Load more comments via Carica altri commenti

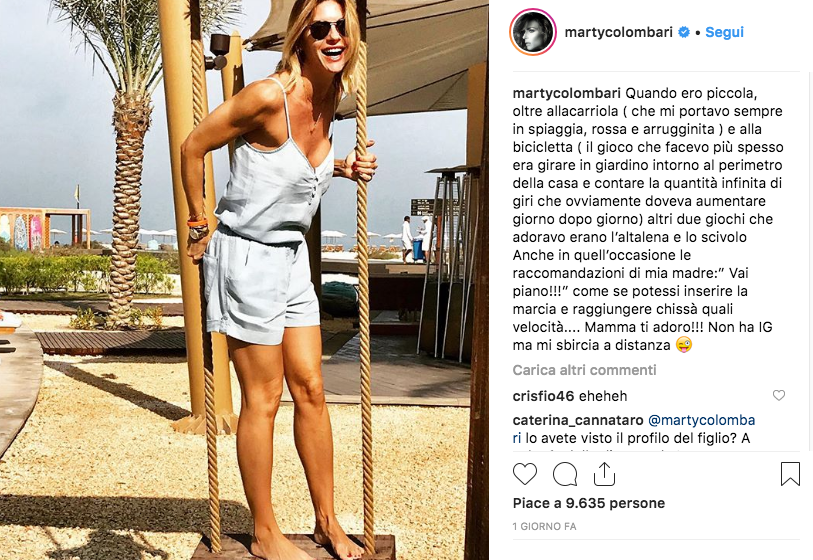pos(584,370)
